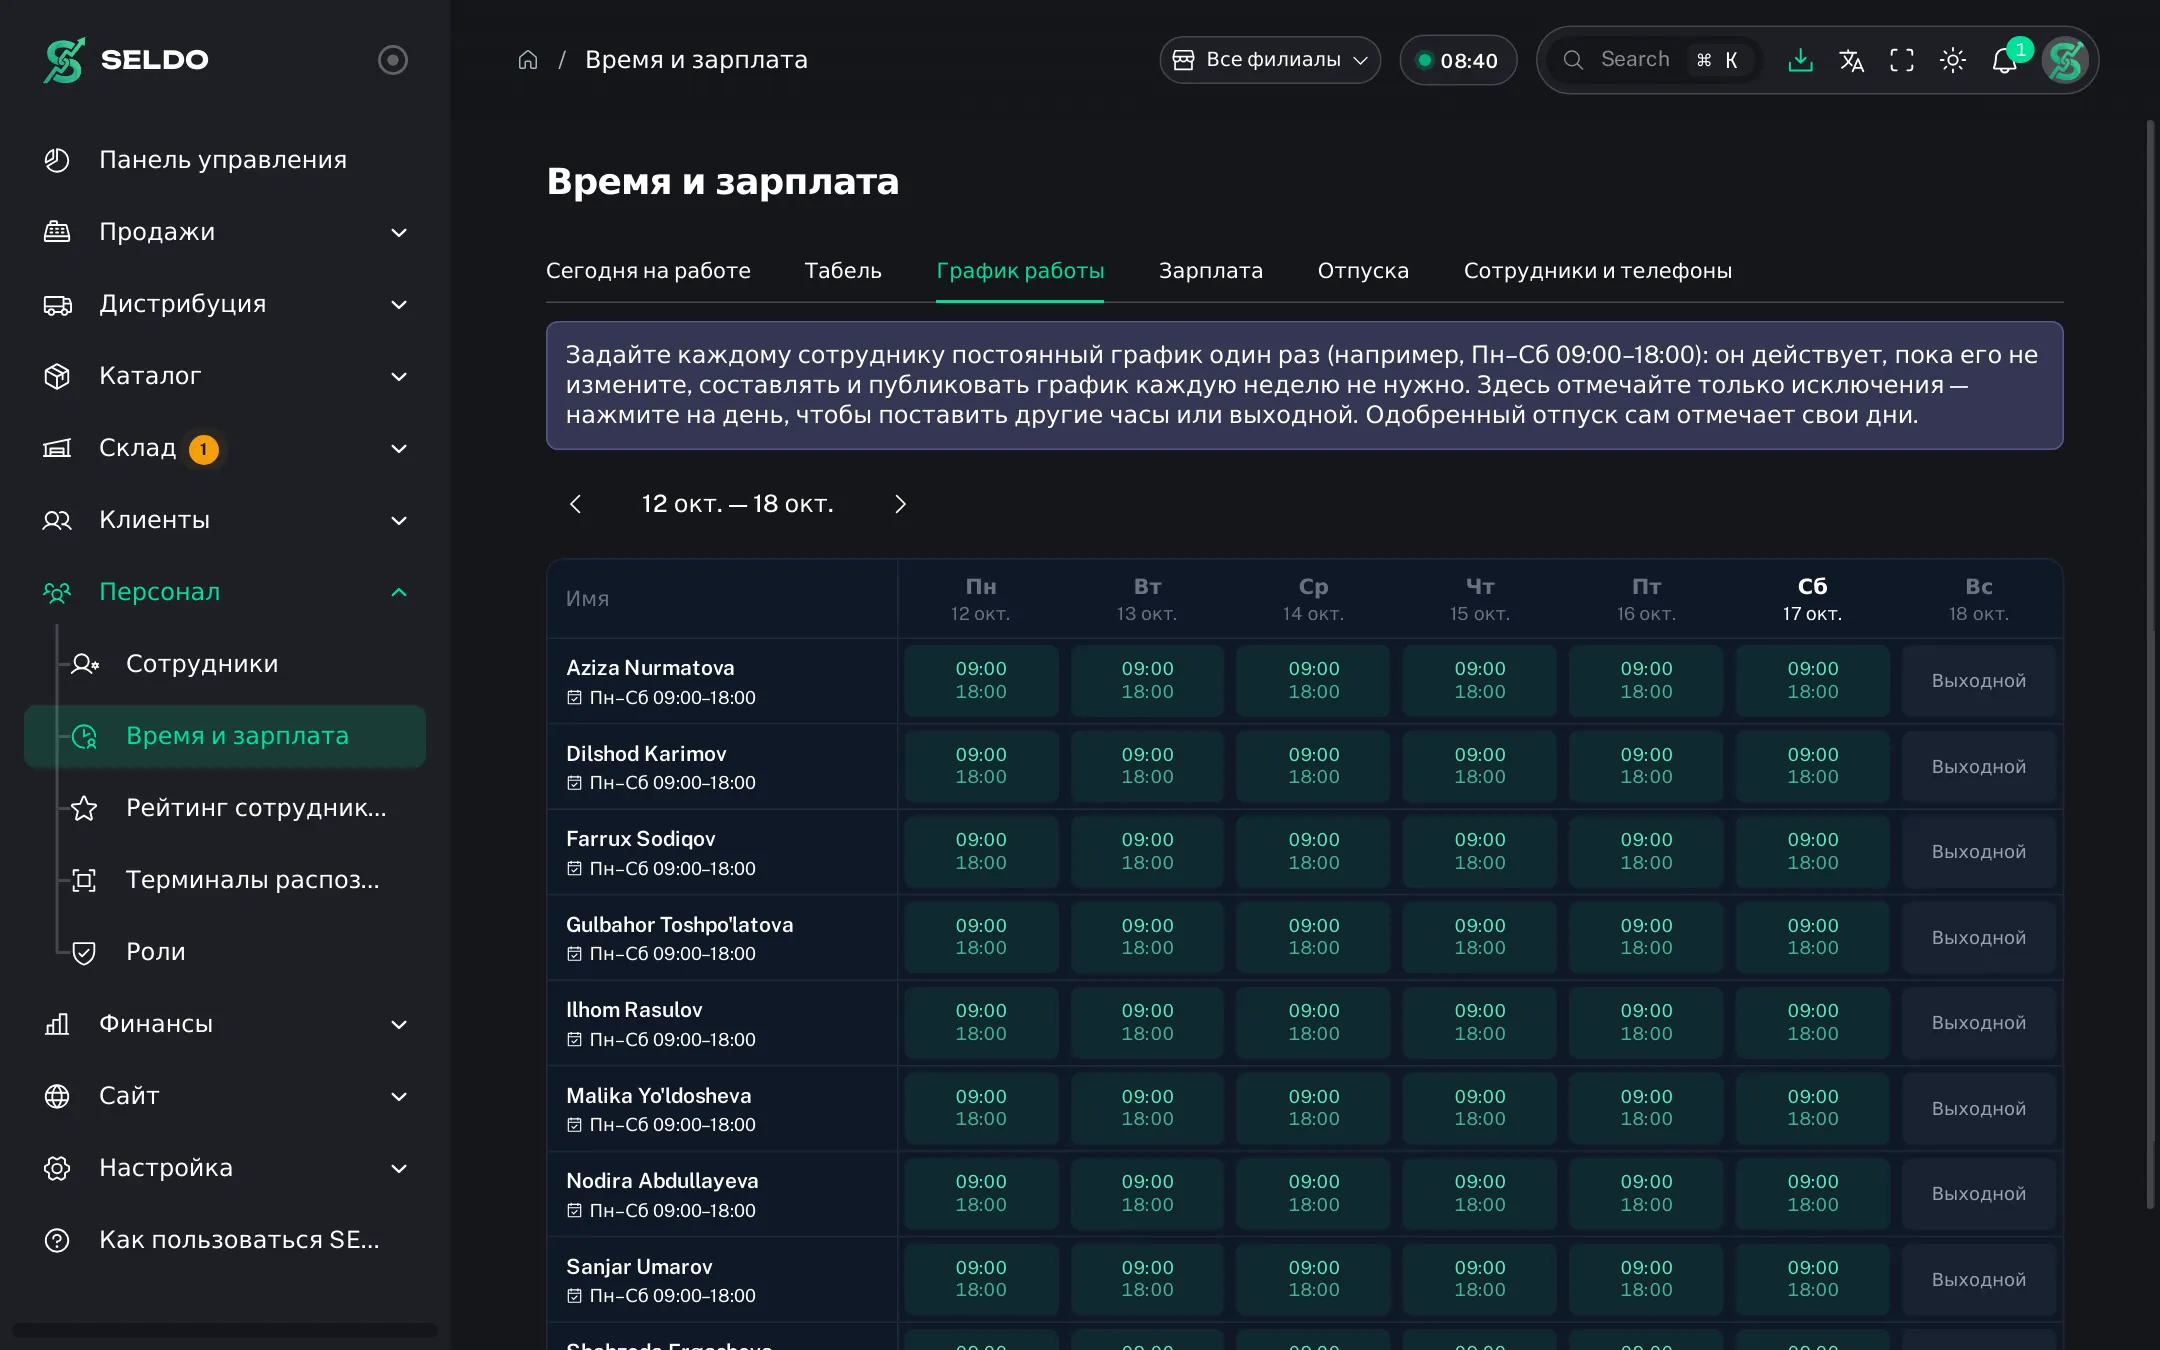Image resolution: width=2160 pixels, height=1350 pixels.
Task: Toggle the sidebar pin radio icon
Action: pos(393,60)
